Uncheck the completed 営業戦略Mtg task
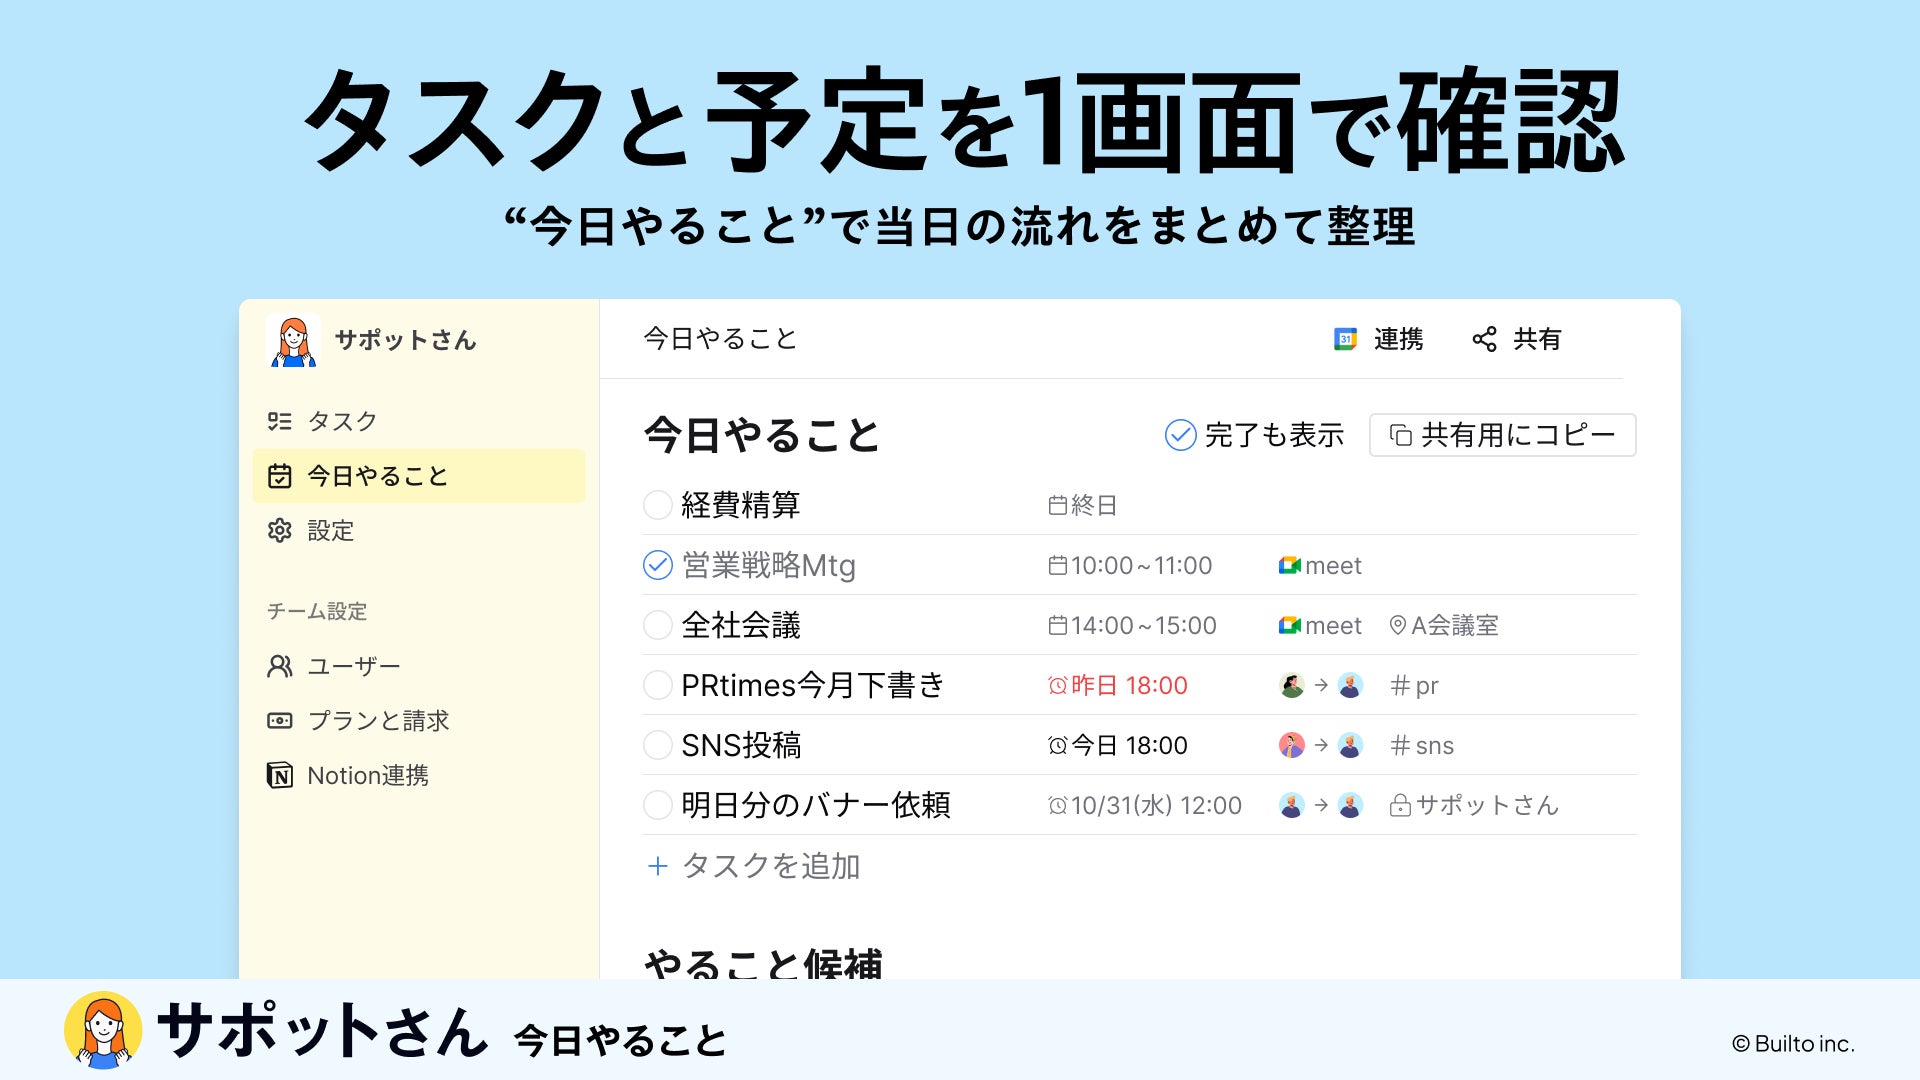 [657, 565]
